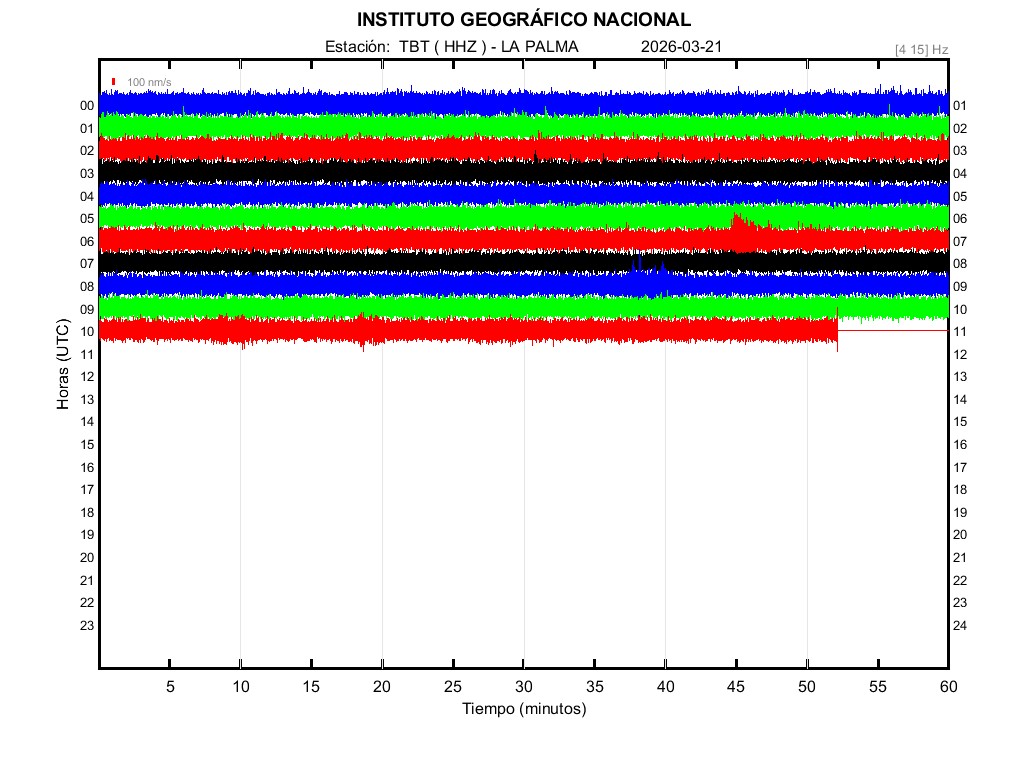Click the 00 hour label on the left axis

(87, 106)
